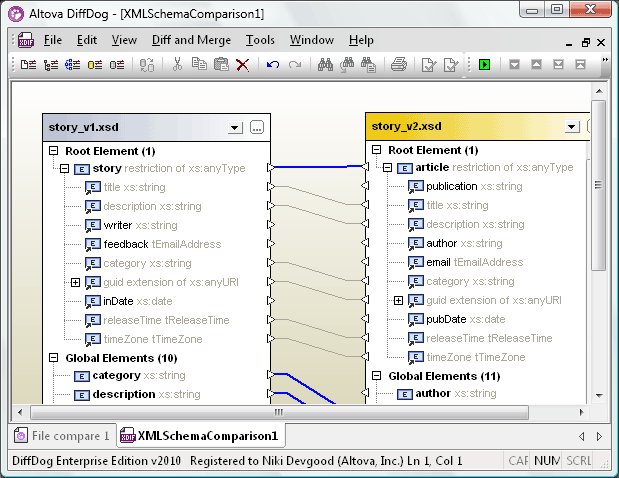Expand guid element in story_v1.xsd
This screenshot has width=619, height=478.
[x=75, y=282]
